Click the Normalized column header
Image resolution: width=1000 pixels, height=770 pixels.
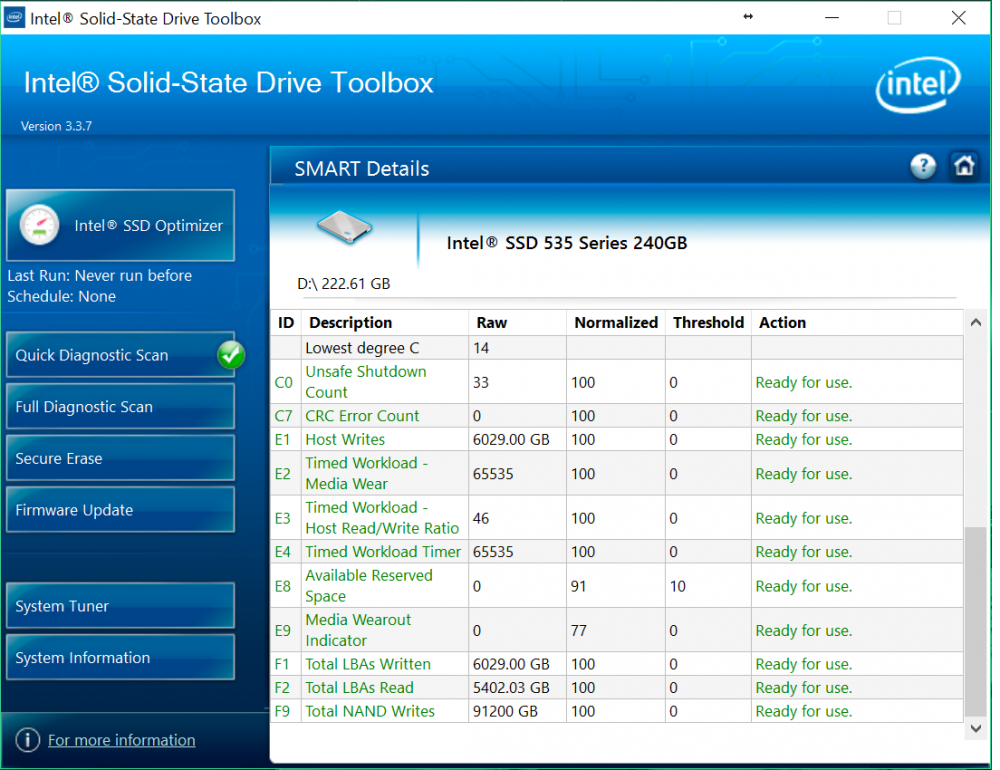click(616, 322)
